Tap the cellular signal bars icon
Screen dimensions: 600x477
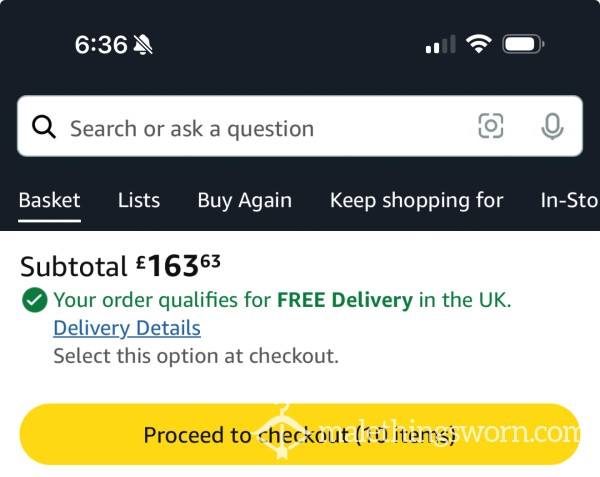coord(440,44)
